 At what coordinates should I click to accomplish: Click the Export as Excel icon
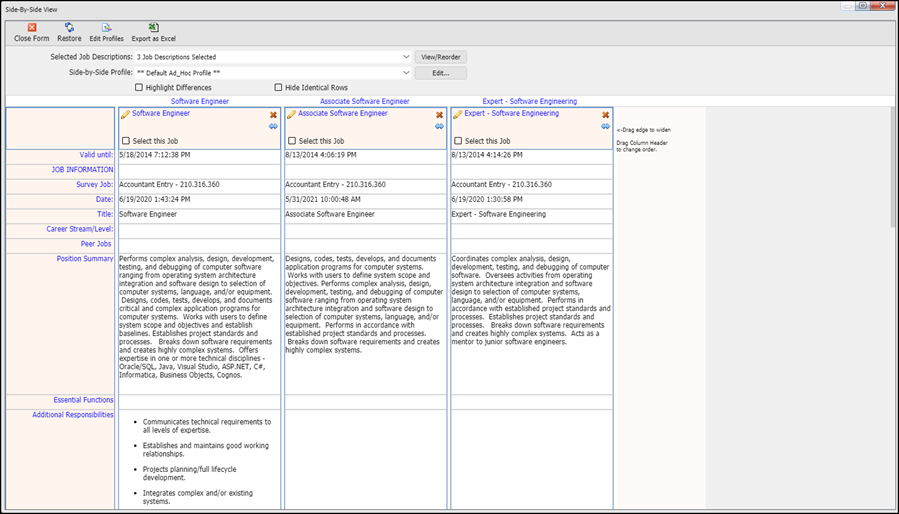[x=154, y=28]
